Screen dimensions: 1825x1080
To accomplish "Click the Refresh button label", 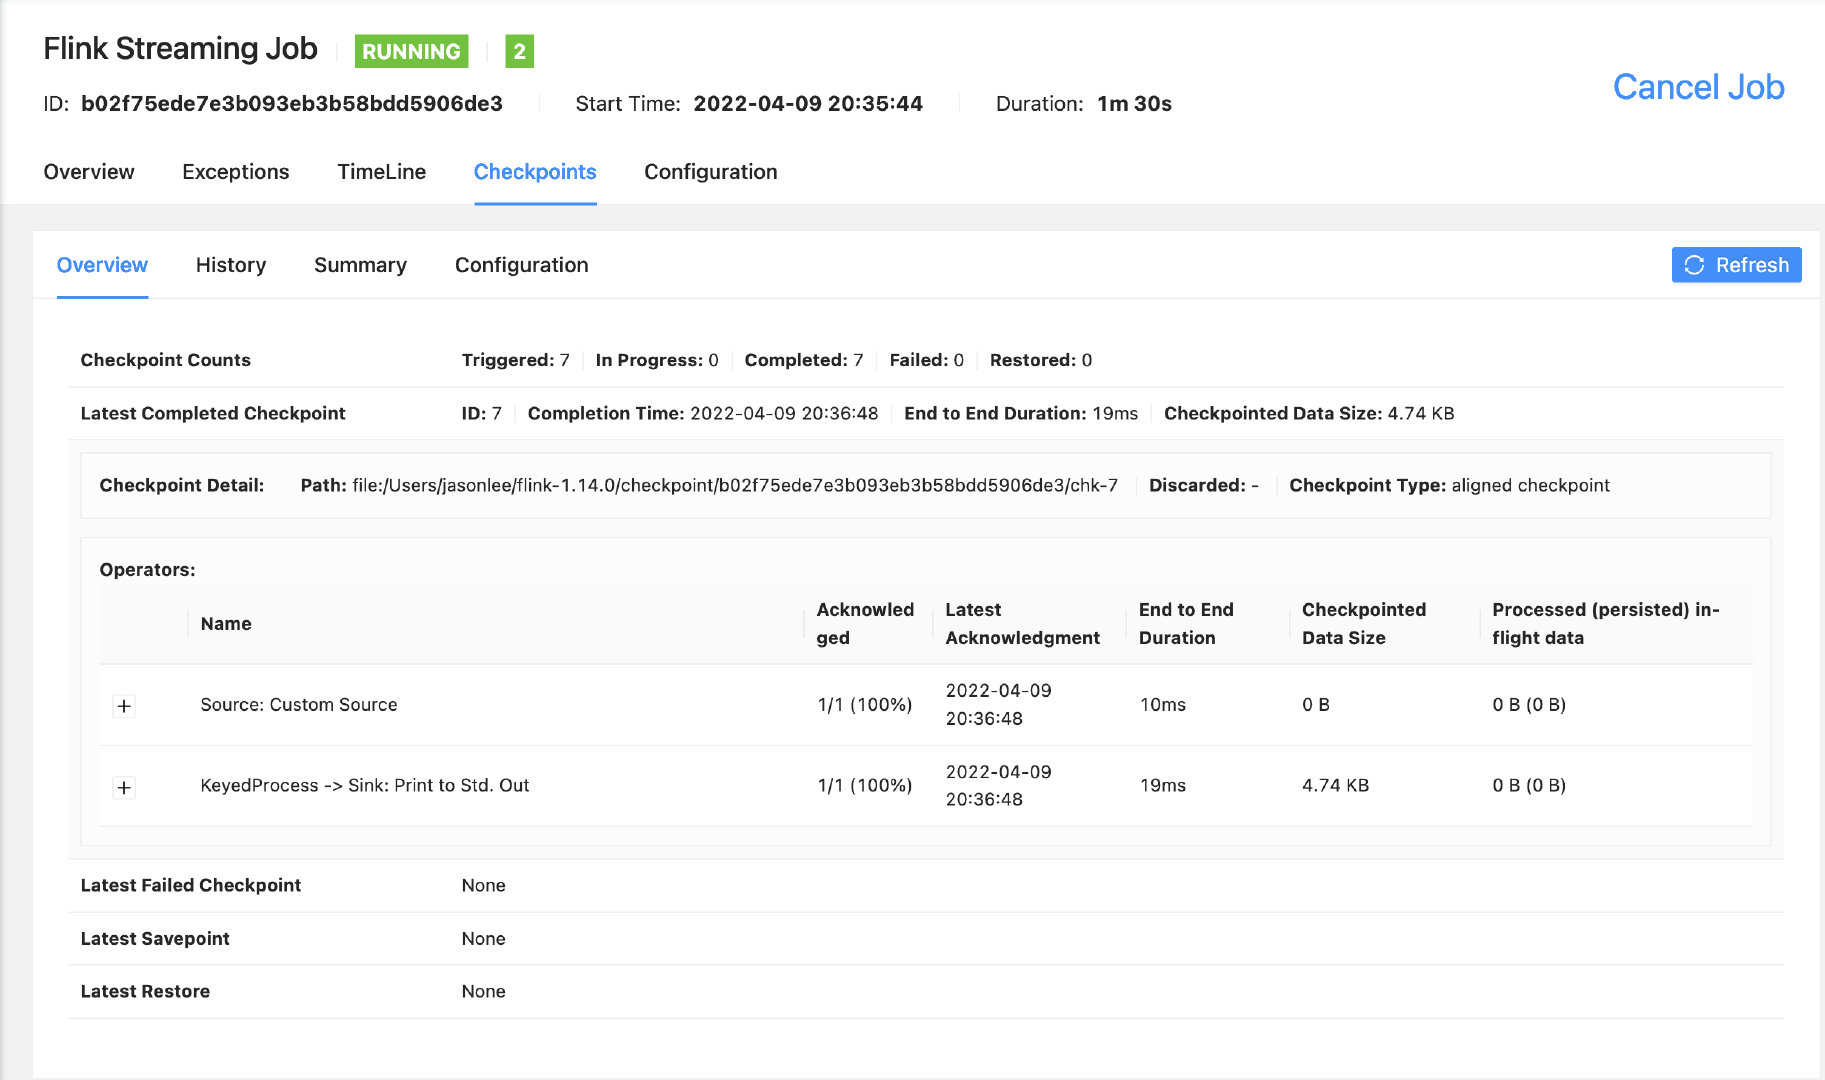I will 1752,265.
